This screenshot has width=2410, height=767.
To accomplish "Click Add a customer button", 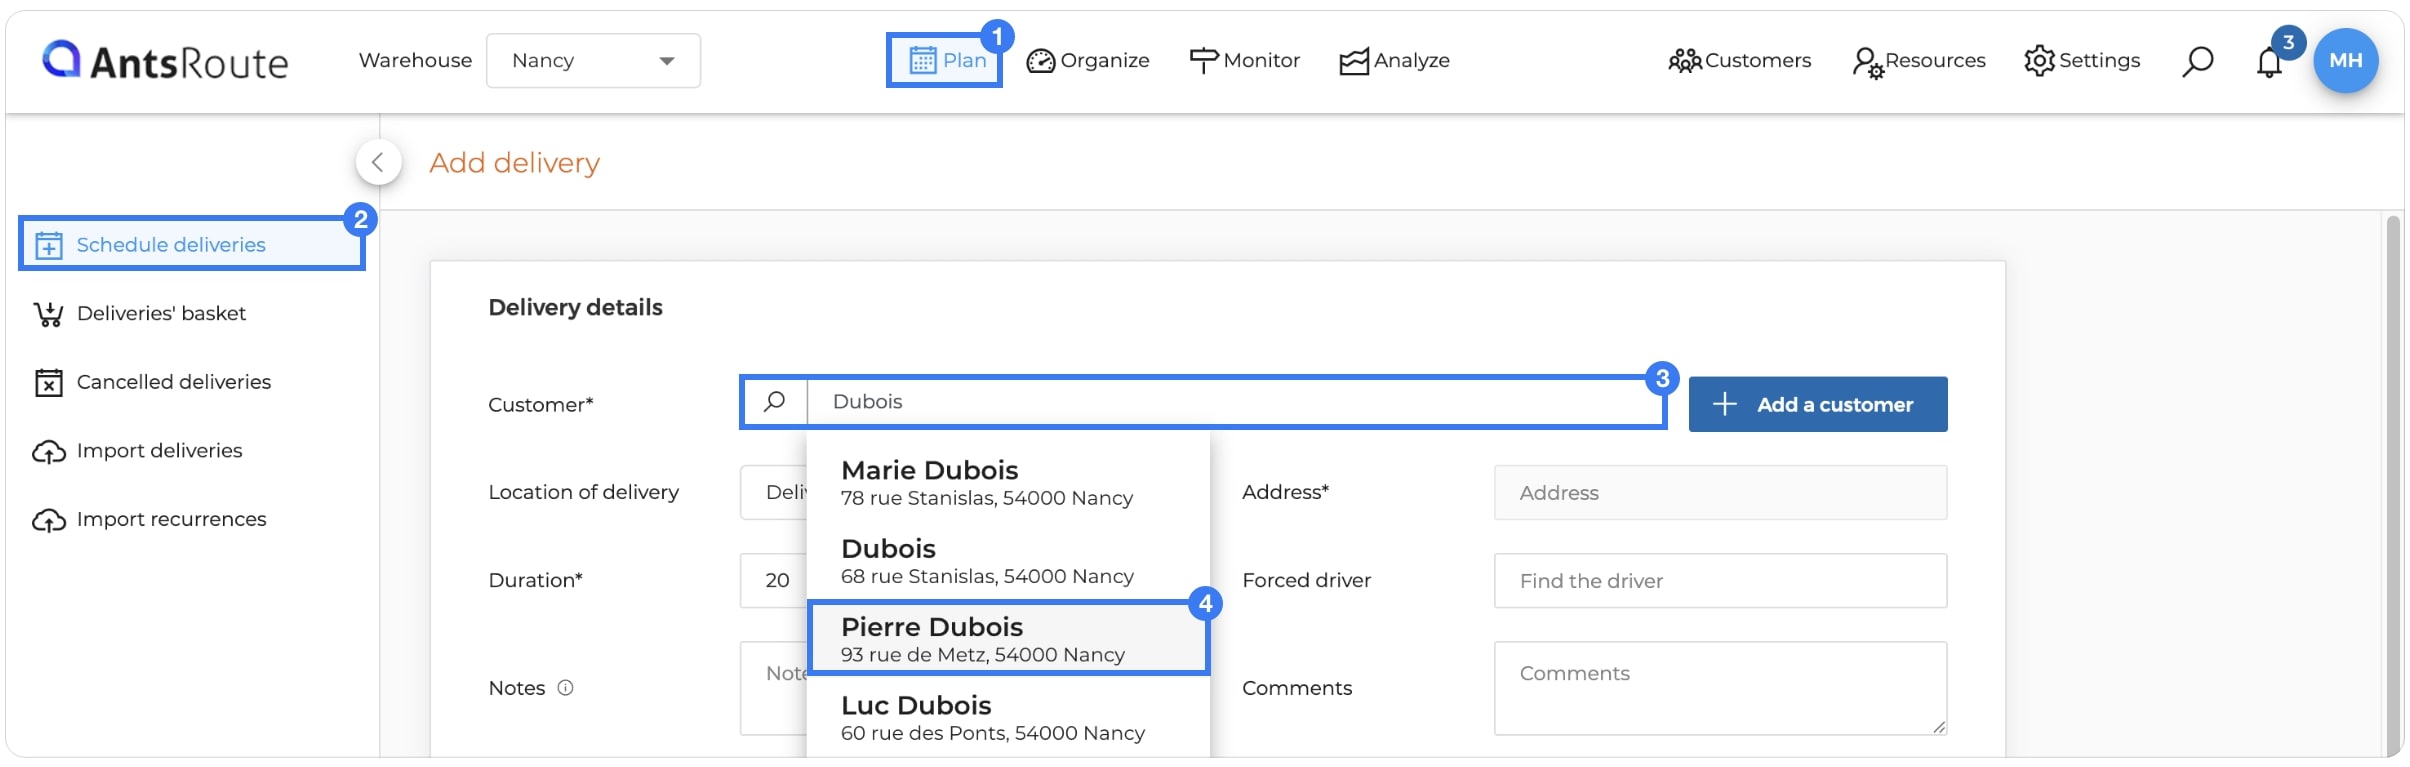I will [1818, 405].
